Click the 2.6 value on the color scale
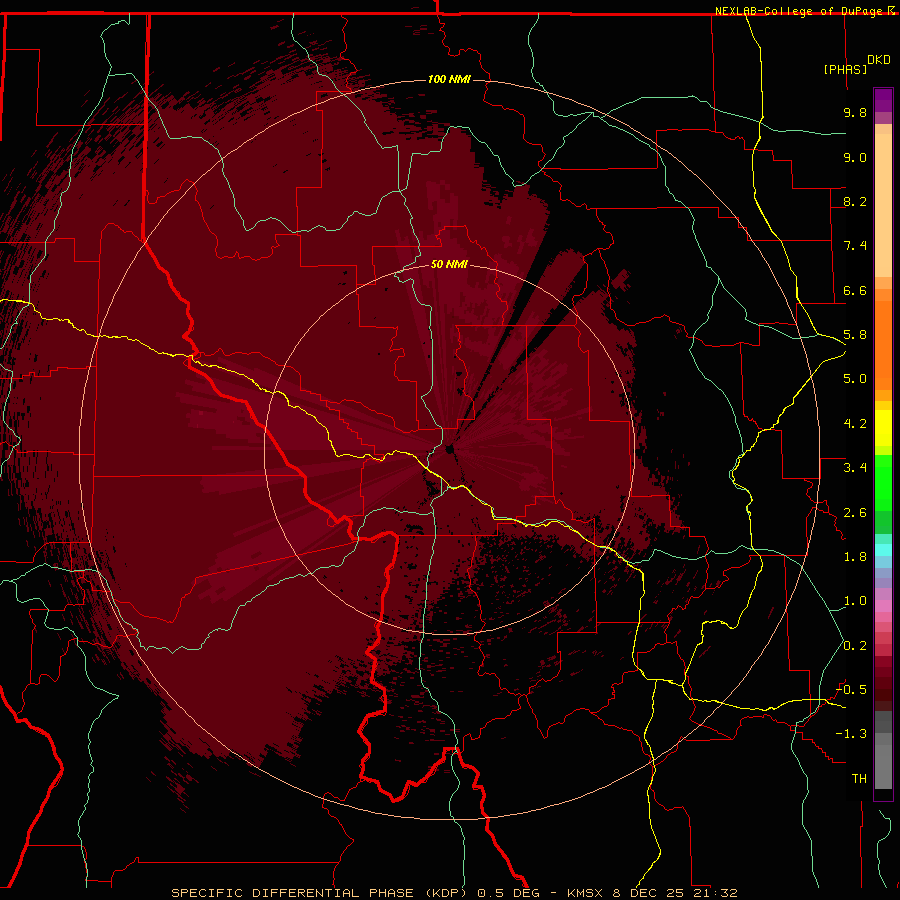Screen dimensions: 900x900 855,513
